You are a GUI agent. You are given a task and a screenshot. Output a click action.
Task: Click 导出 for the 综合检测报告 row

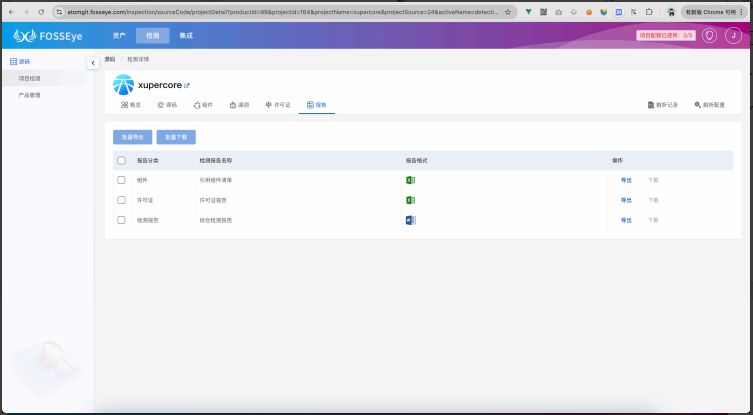click(x=626, y=220)
